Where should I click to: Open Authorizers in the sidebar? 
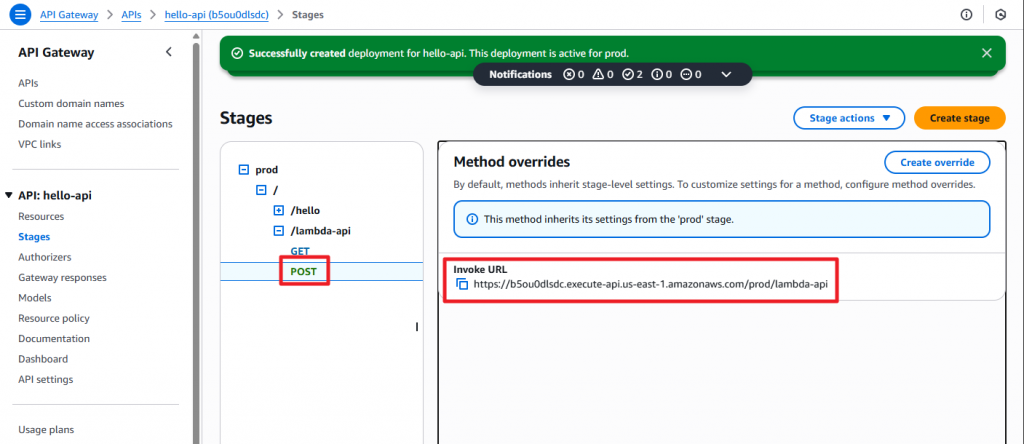tap(45, 257)
